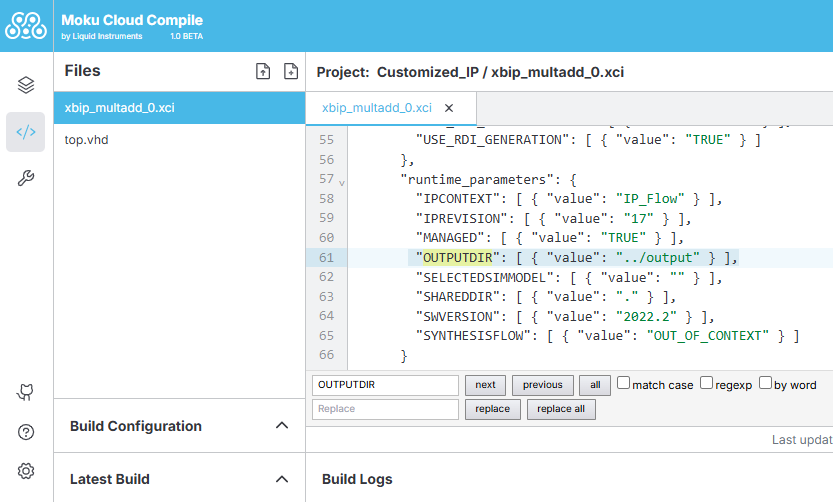Click the upload file icon in Files
The width and height of the screenshot is (833, 502).
(263, 71)
